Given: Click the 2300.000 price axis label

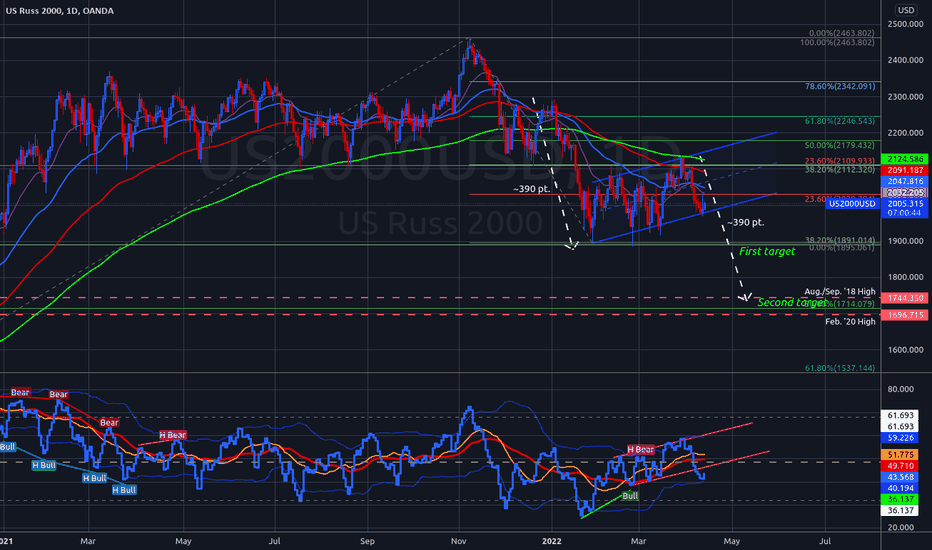Looking at the screenshot, I should (905, 96).
